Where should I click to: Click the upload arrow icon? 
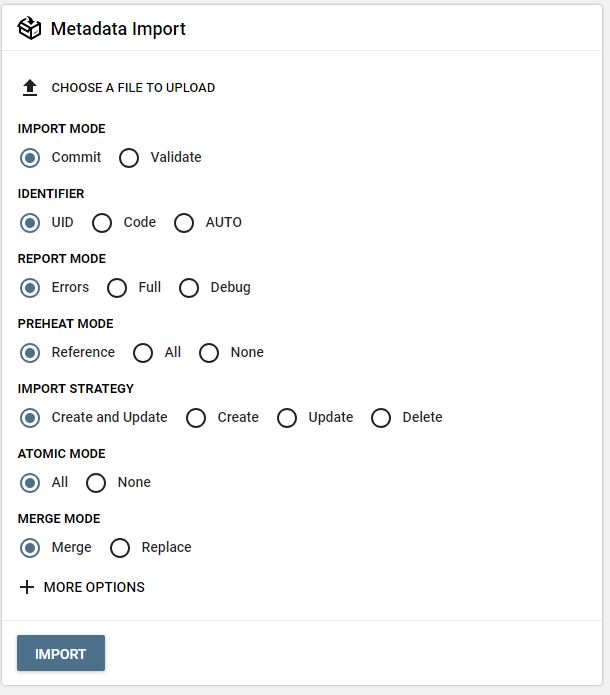[30, 88]
